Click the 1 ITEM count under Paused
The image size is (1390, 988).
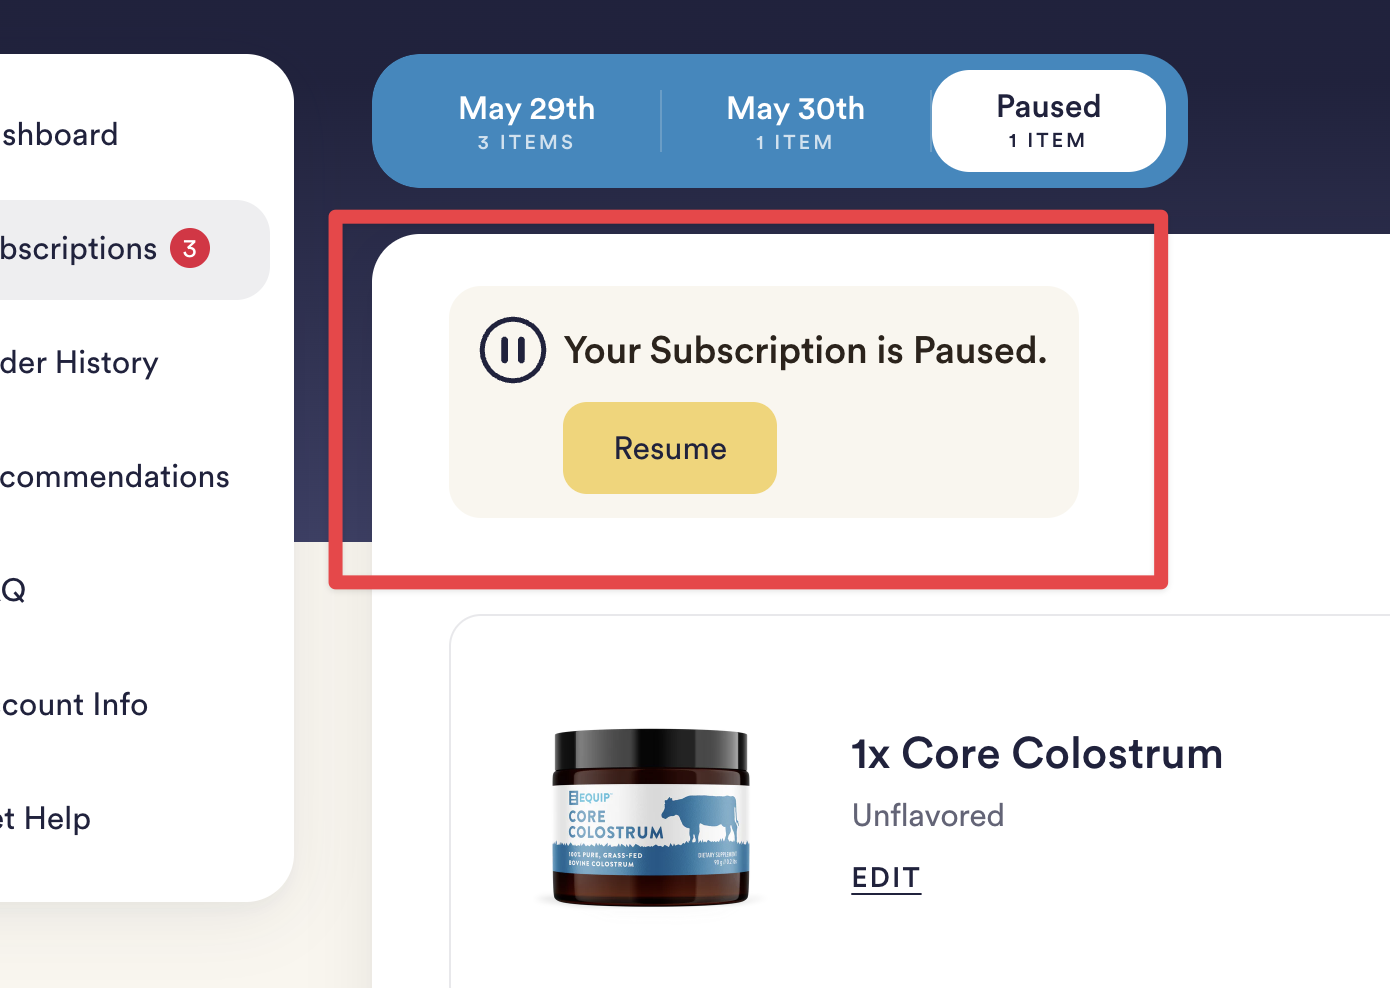pyautogui.click(x=1047, y=140)
